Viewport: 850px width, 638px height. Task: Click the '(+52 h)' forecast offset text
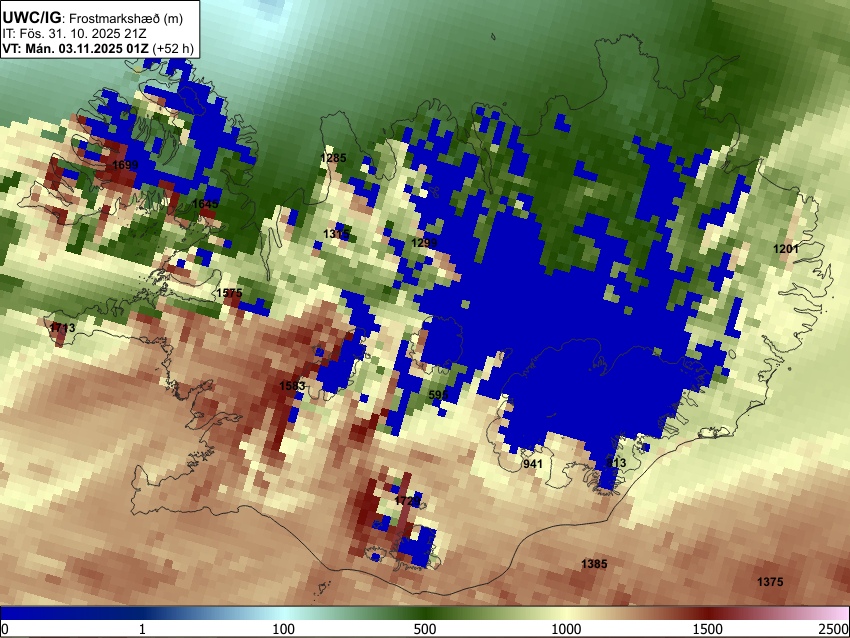click(173, 48)
